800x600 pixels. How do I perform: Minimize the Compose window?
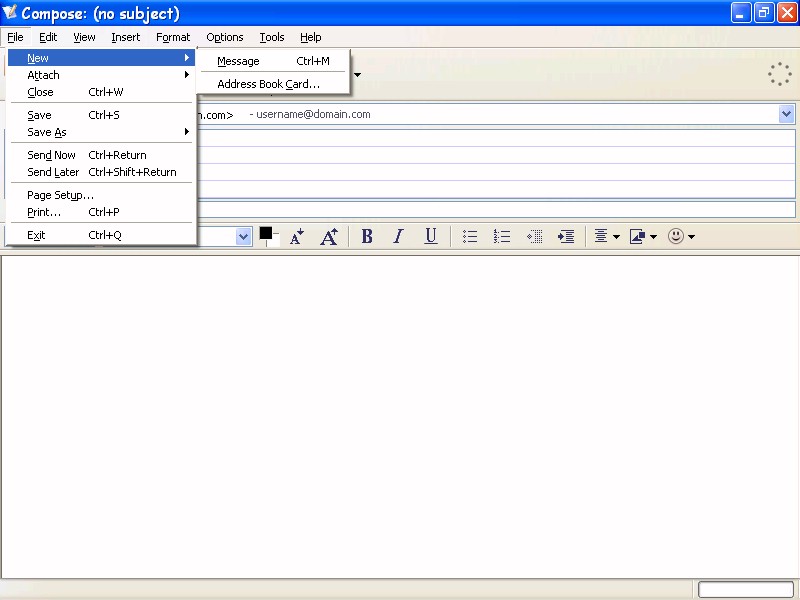[740, 13]
